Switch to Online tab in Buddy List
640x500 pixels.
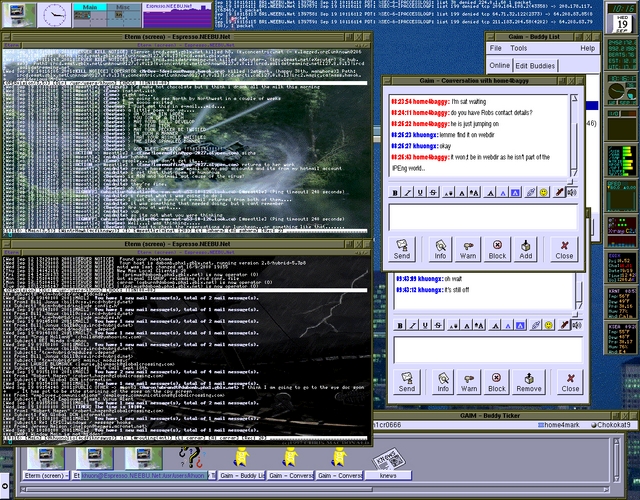(x=500, y=65)
